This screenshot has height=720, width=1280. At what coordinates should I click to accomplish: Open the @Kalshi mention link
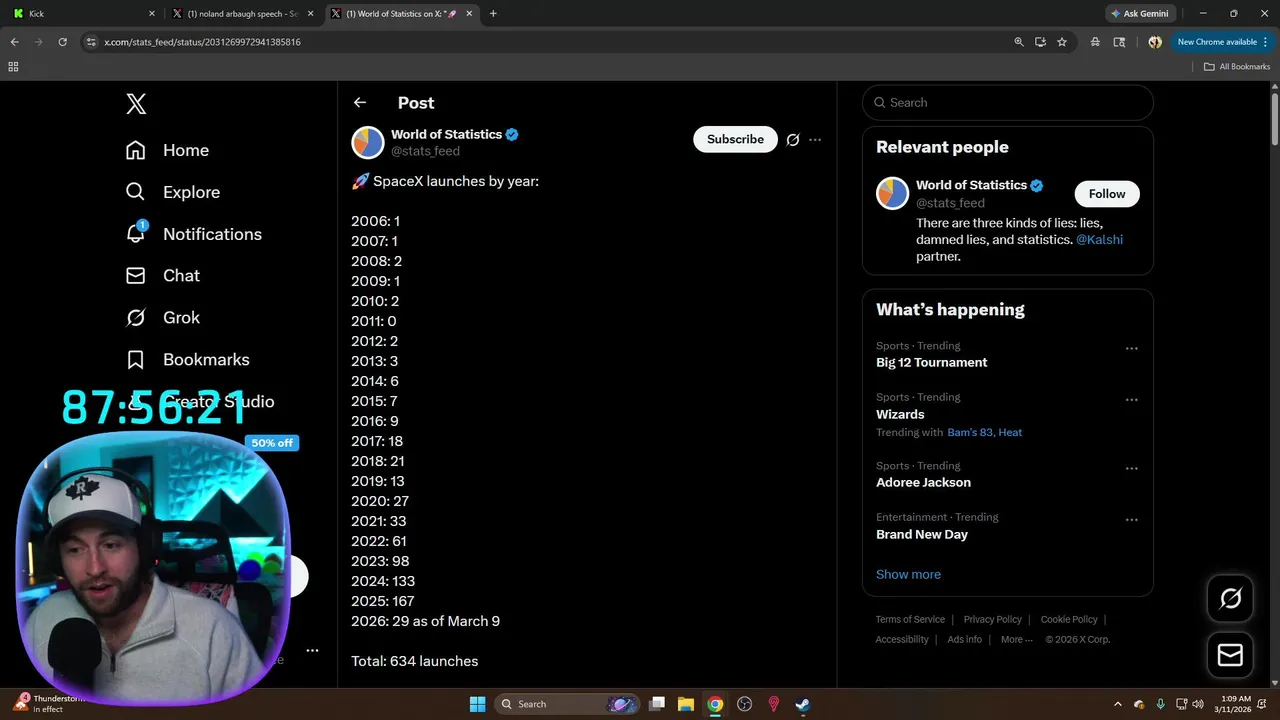[1099, 240]
